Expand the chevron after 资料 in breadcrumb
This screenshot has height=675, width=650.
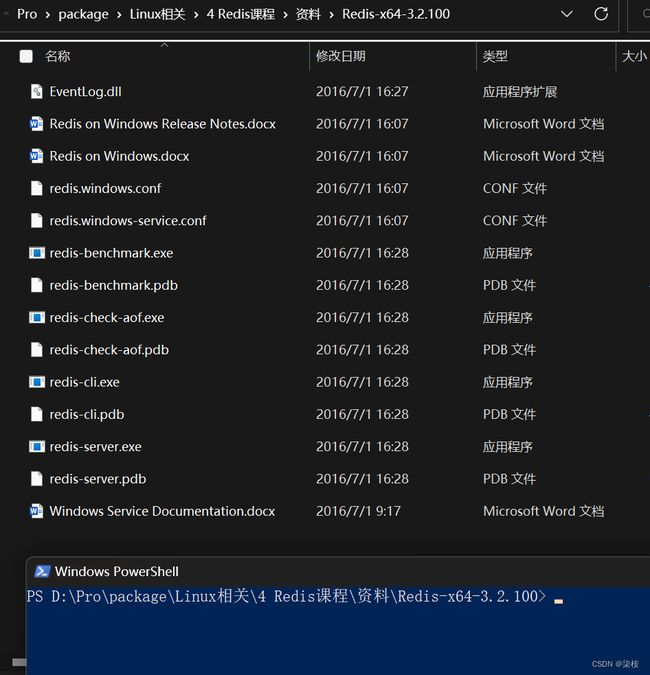331,15
